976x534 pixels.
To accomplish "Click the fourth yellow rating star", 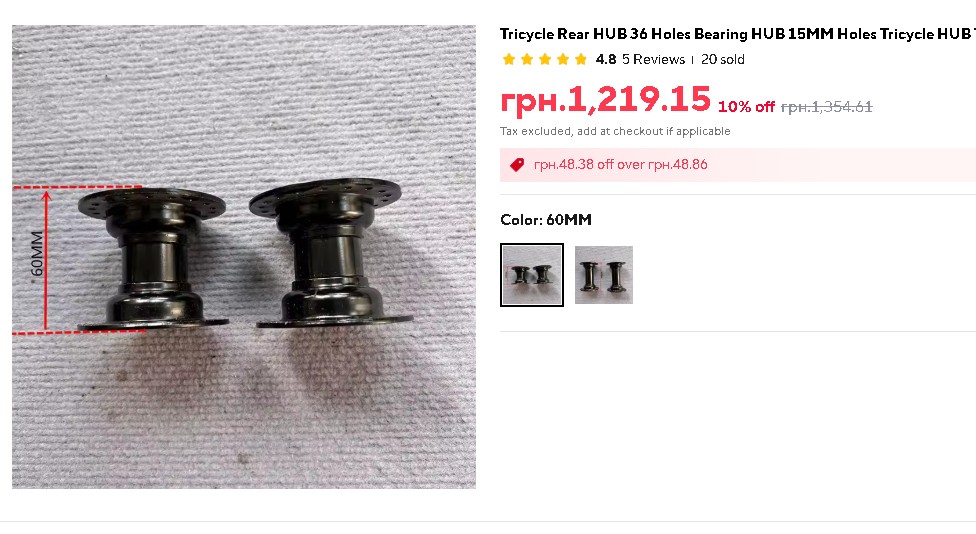I will 563,59.
